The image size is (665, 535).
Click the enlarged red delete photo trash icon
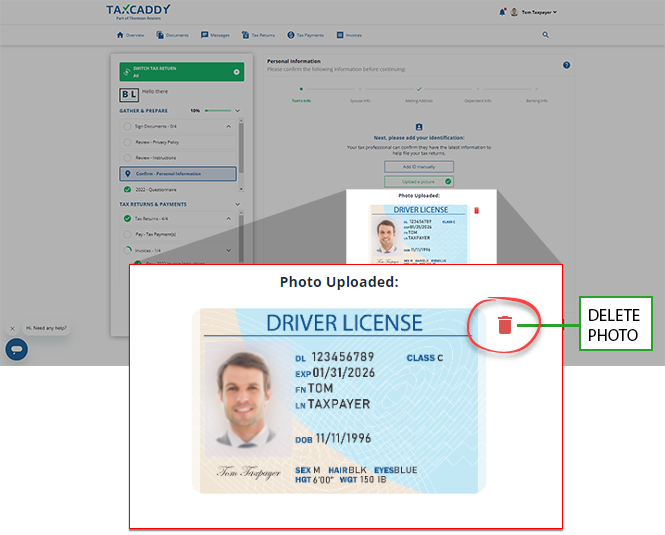[x=505, y=325]
